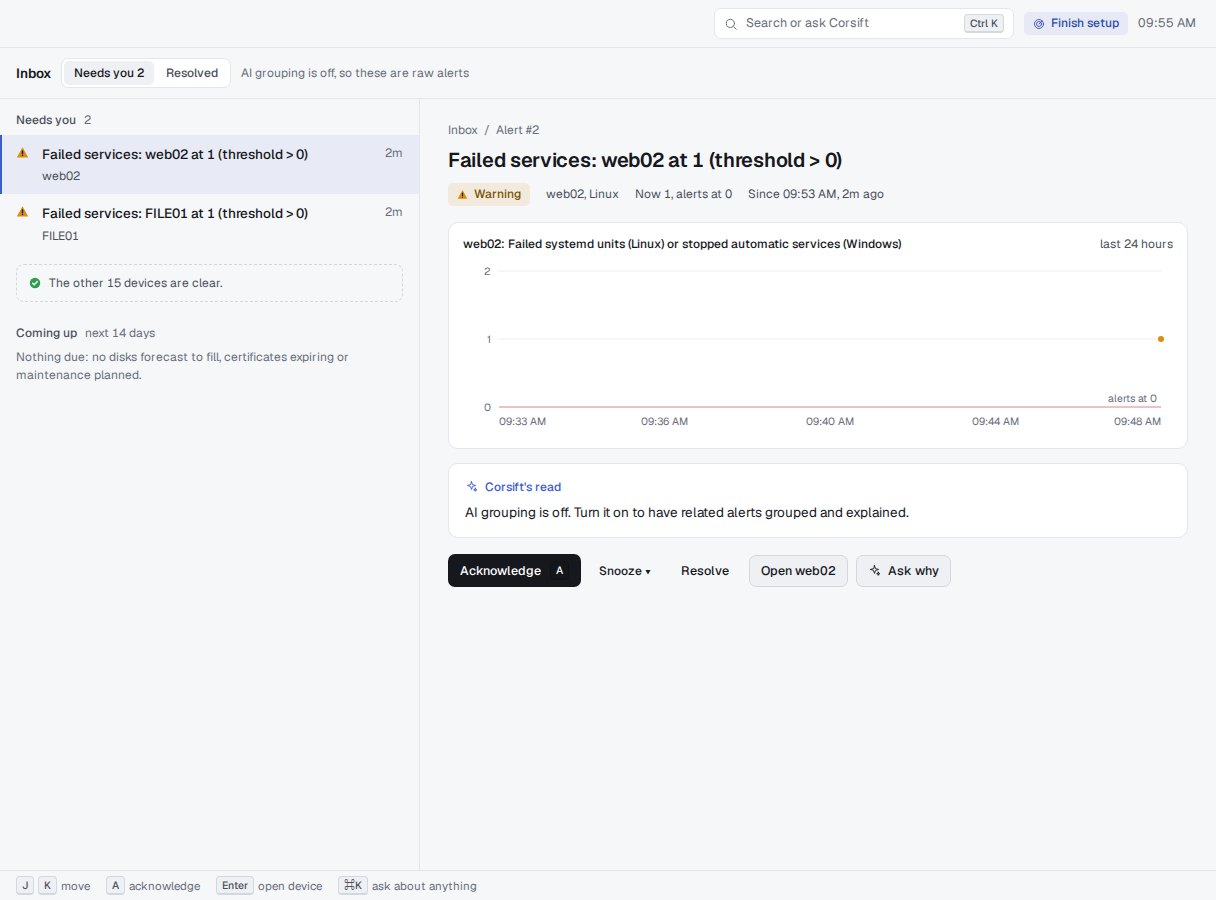This screenshot has height=900, width=1216.
Task: Click the Finish setup target icon
Action: (x=1039, y=23)
